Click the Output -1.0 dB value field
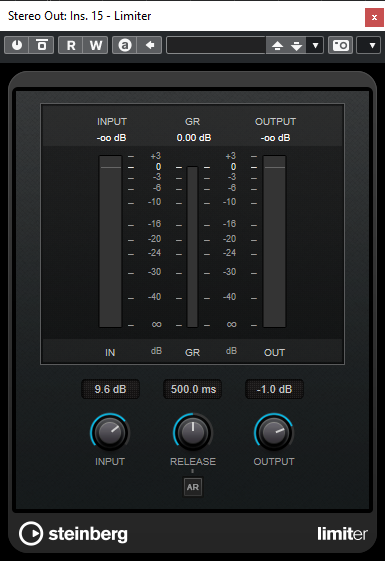Screen dimensions: 385x561 [x=274, y=389]
